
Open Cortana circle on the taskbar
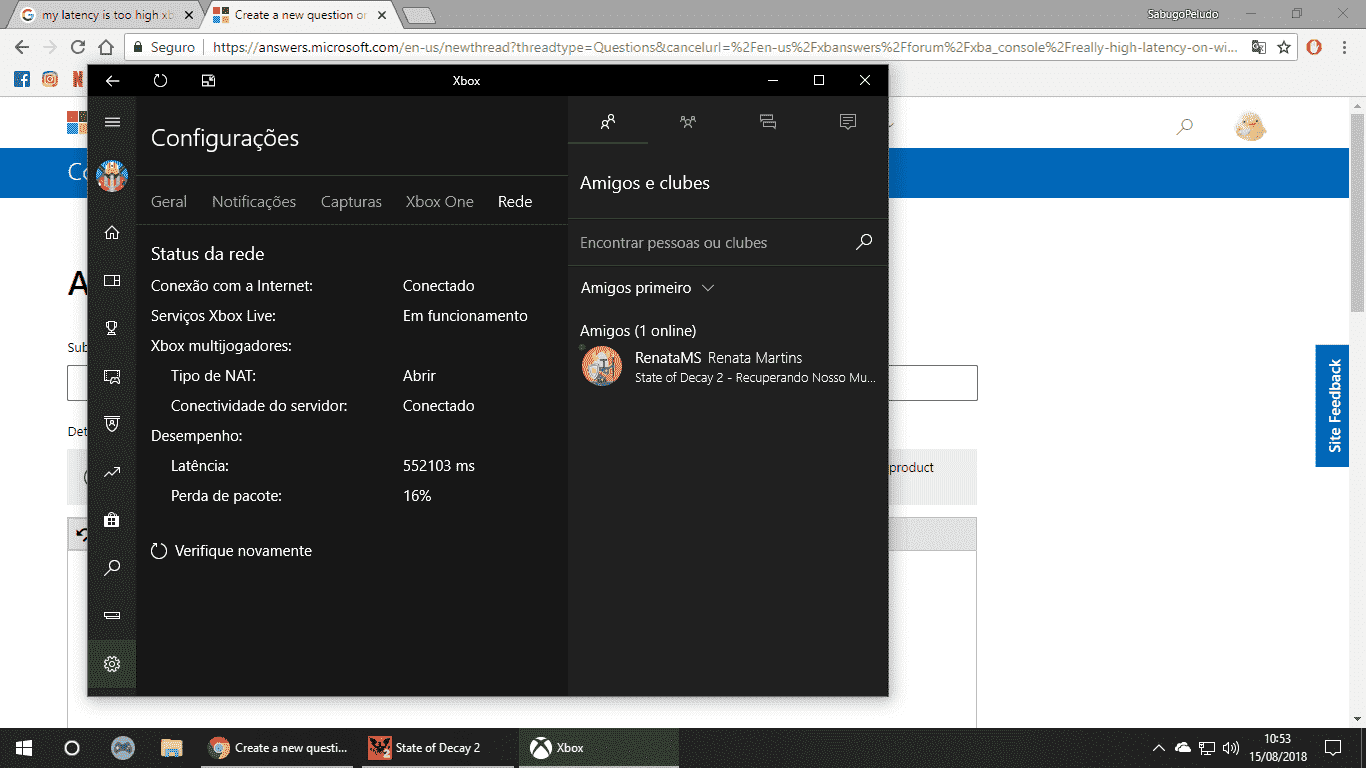(x=72, y=748)
